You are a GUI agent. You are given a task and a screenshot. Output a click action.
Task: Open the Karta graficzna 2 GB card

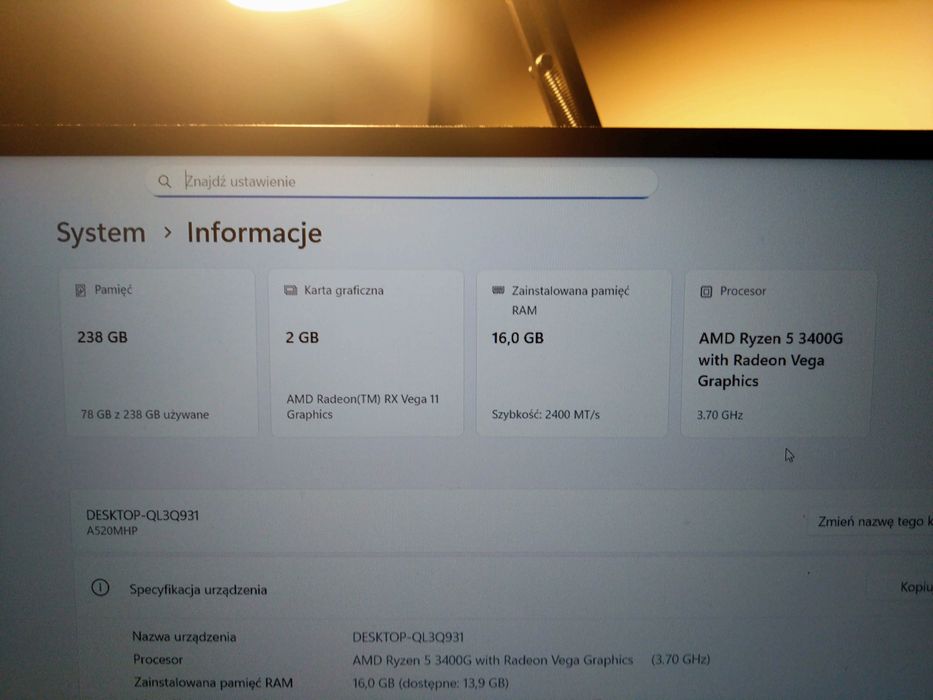coord(367,353)
